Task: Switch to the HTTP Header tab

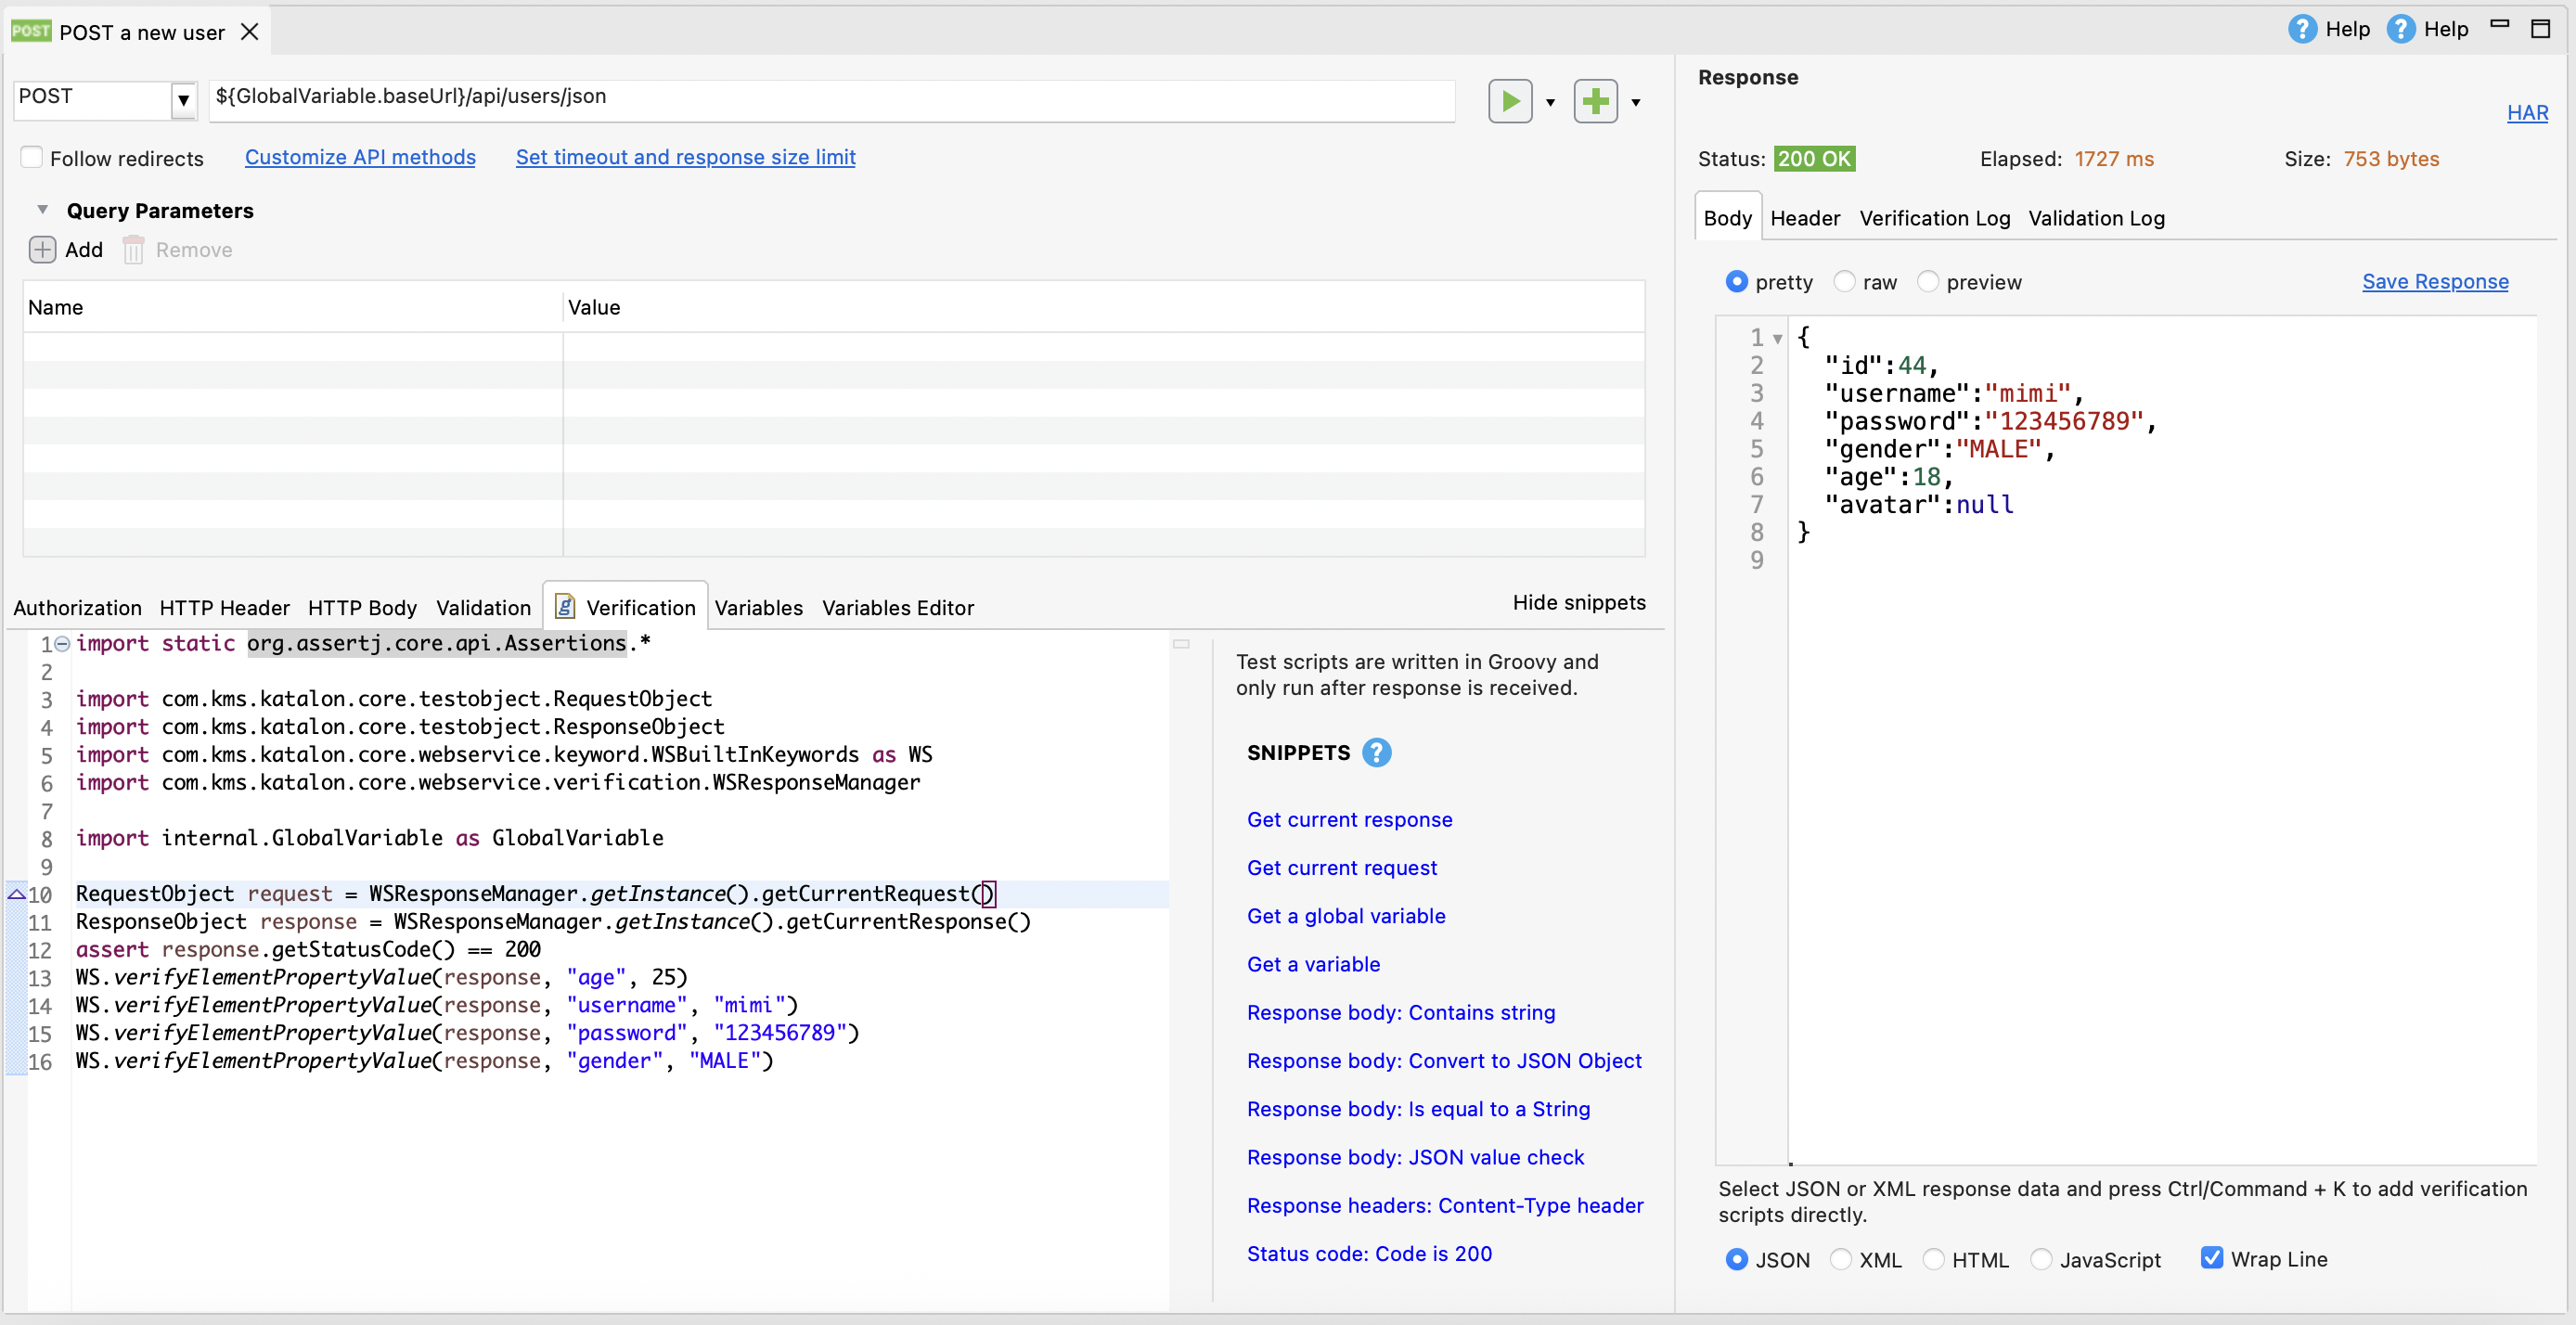Action: point(224,608)
